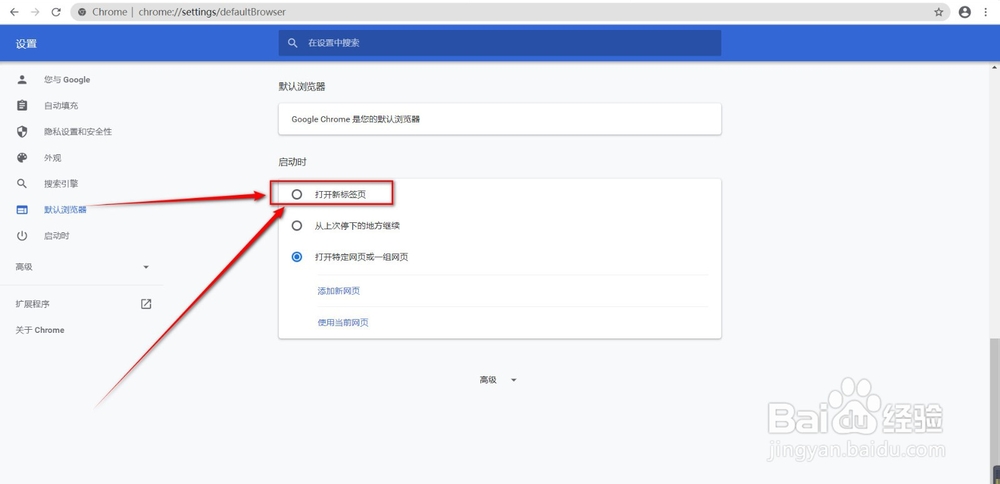Open the 您与 Google settings section
1000x484 pixels.
[x=67, y=80]
